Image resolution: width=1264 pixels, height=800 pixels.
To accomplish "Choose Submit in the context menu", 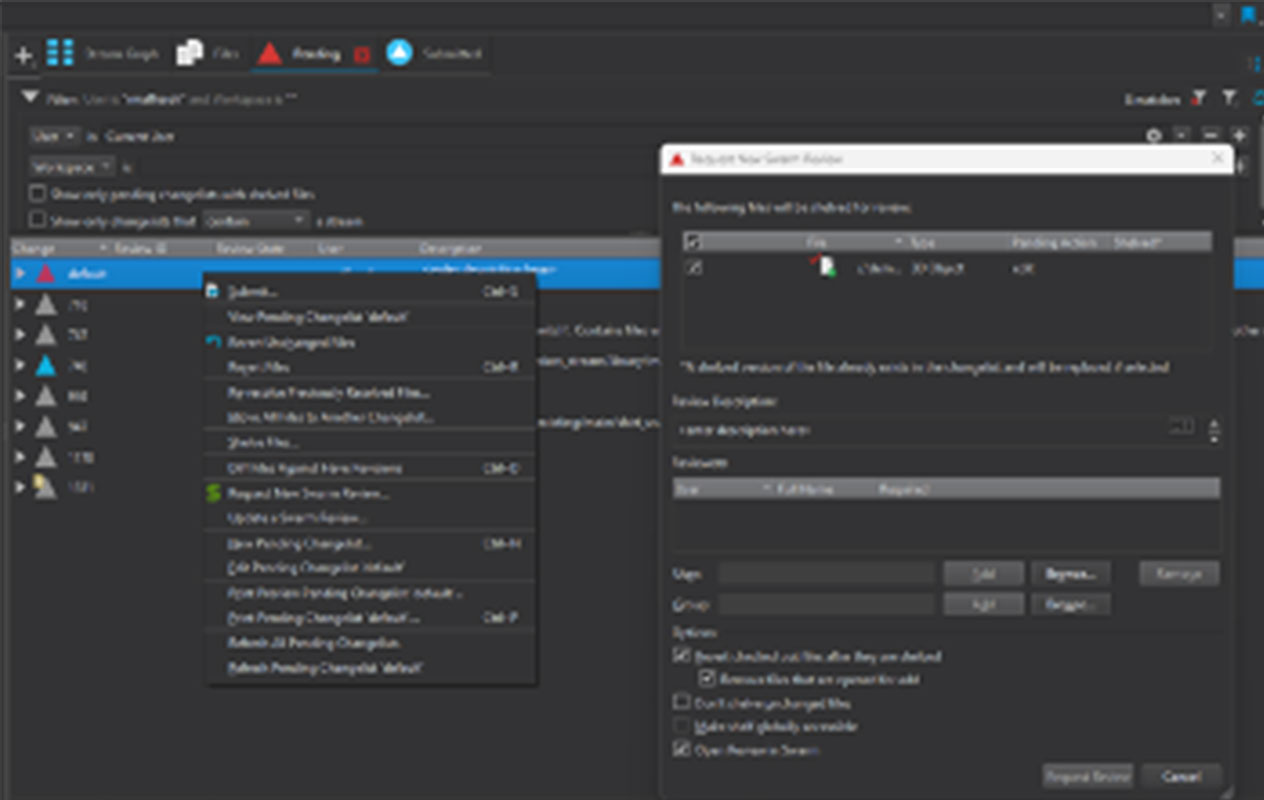I will pos(253,291).
